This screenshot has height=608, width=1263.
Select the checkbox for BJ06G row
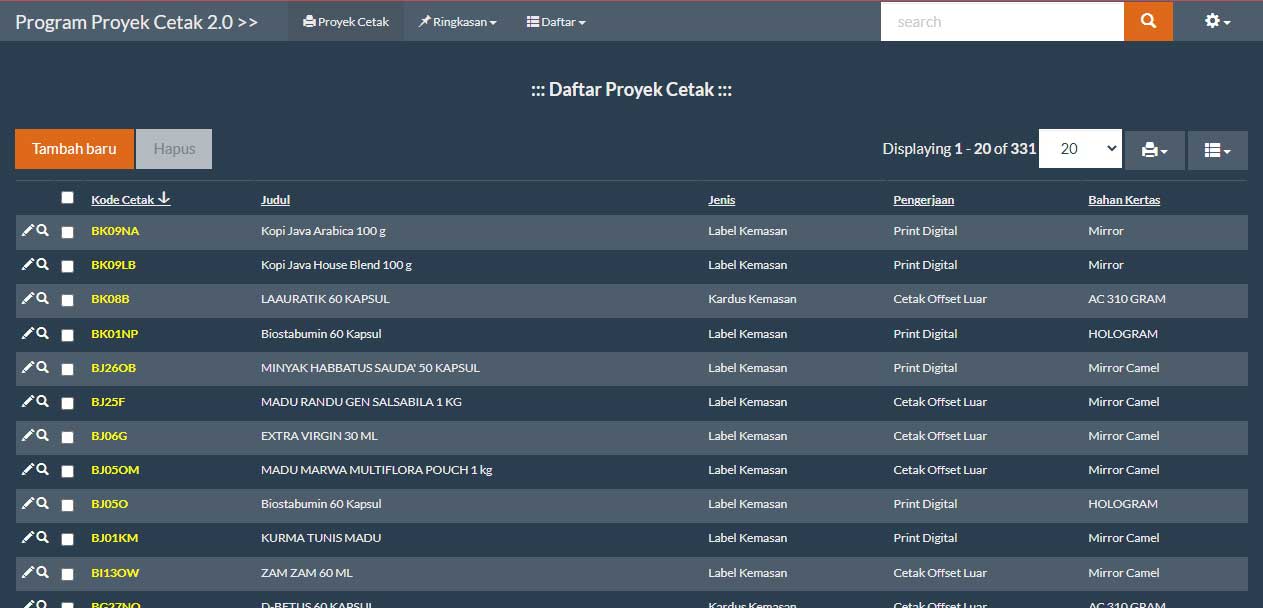[67, 437]
